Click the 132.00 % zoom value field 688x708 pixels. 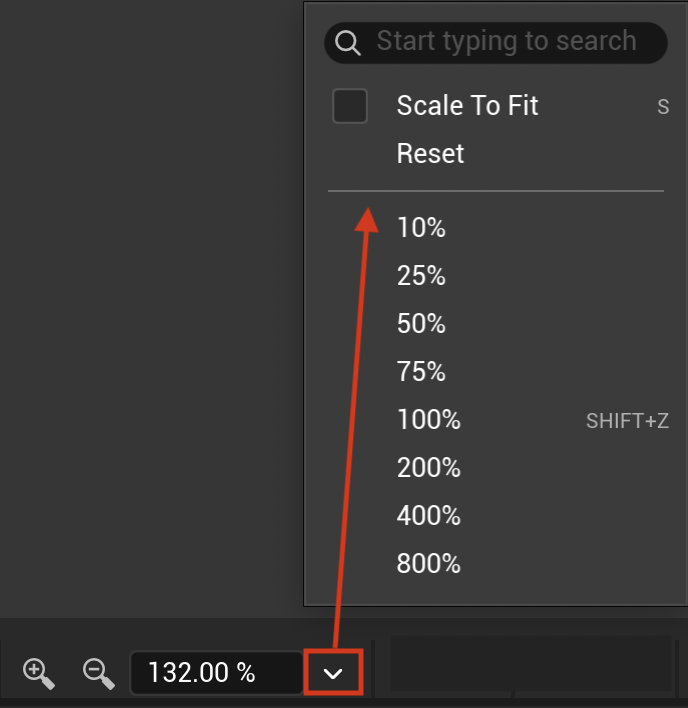click(x=216, y=673)
